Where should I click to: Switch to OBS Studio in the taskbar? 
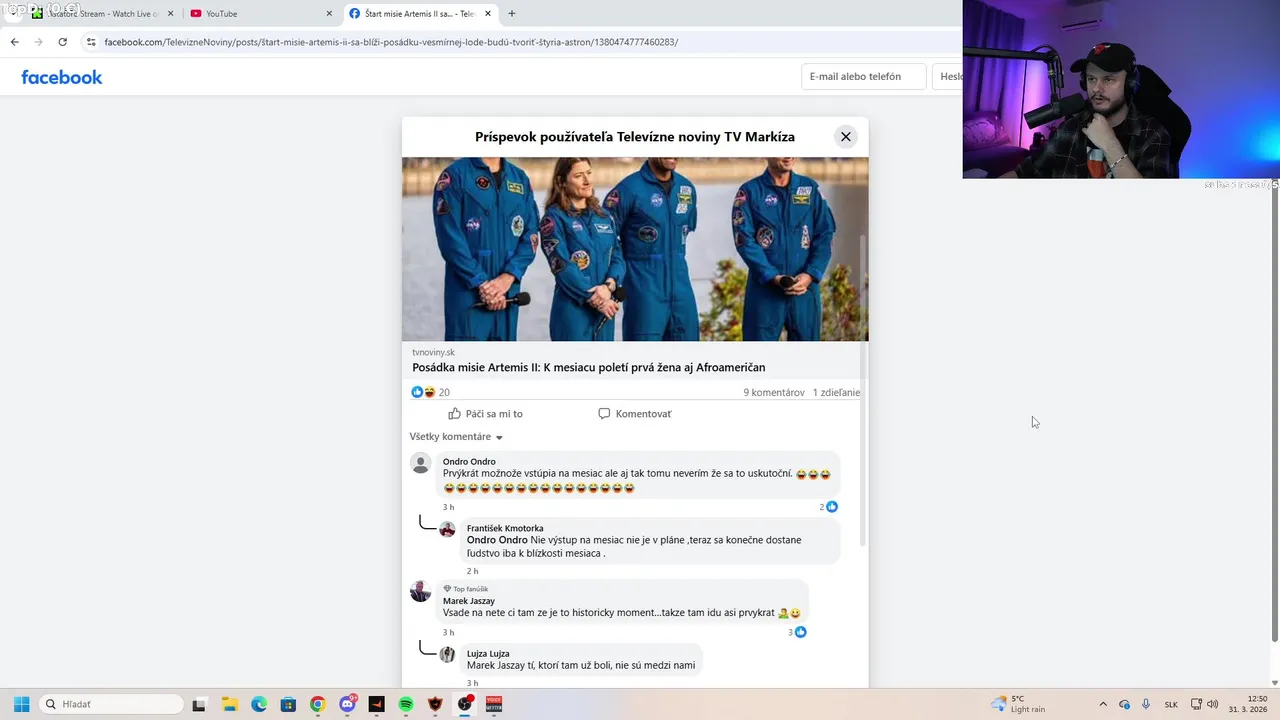[465, 704]
